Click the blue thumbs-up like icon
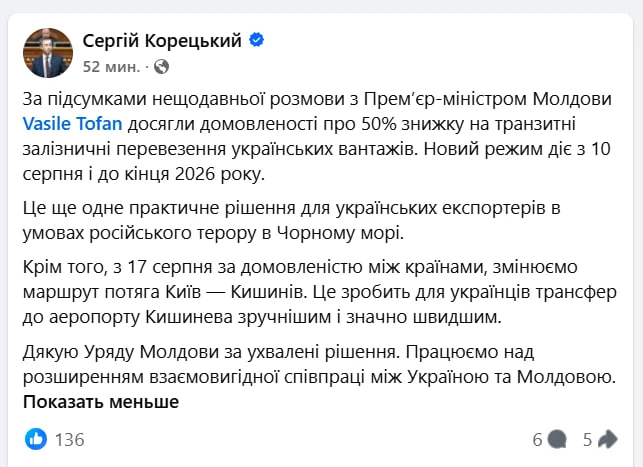Image resolution: width=643 pixels, height=467 pixels. [x=36, y=439]
